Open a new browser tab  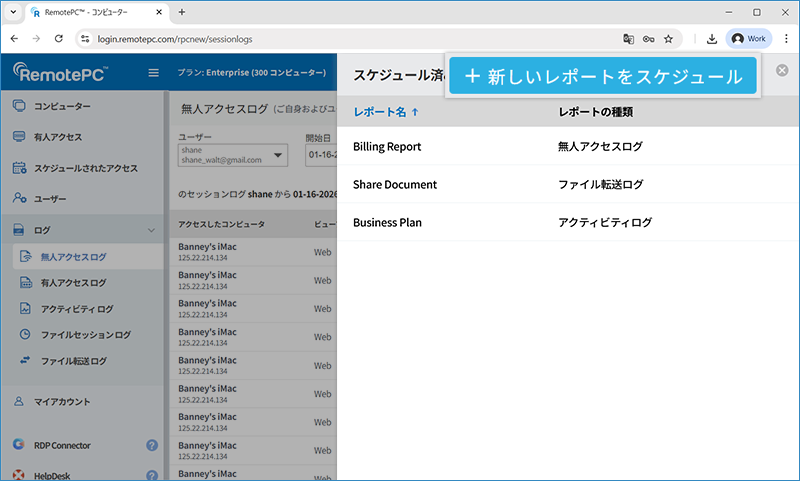[x=182, y=12]
